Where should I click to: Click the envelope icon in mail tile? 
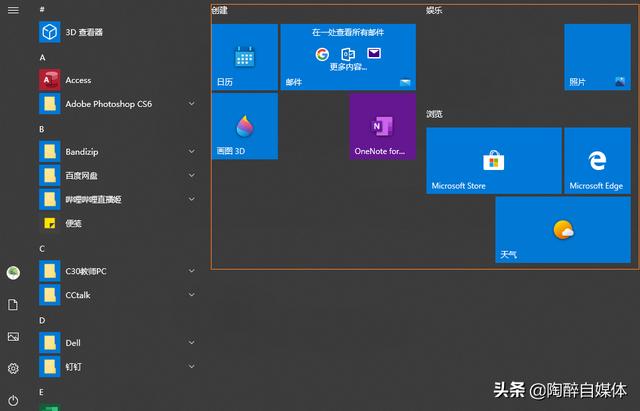(374, 53)
